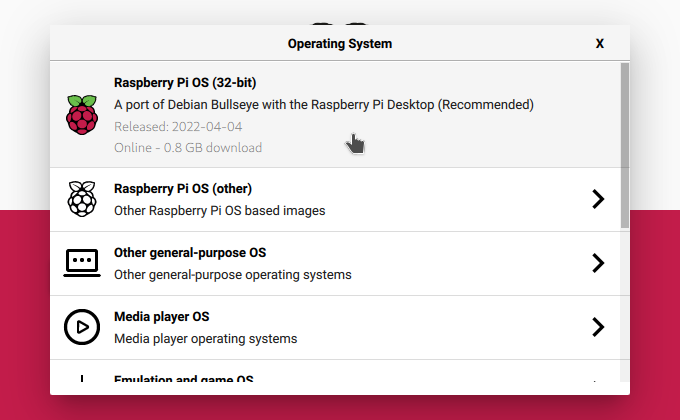Open the Raspberry Pi OS (other) title
Viewport: 680px width, 420px height.
click(183, 189)
